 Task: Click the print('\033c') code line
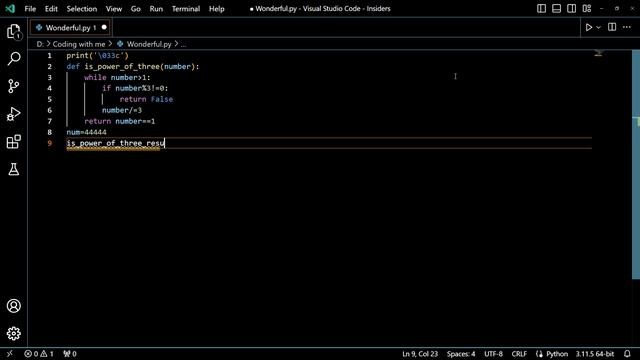(x=98, y=56)
